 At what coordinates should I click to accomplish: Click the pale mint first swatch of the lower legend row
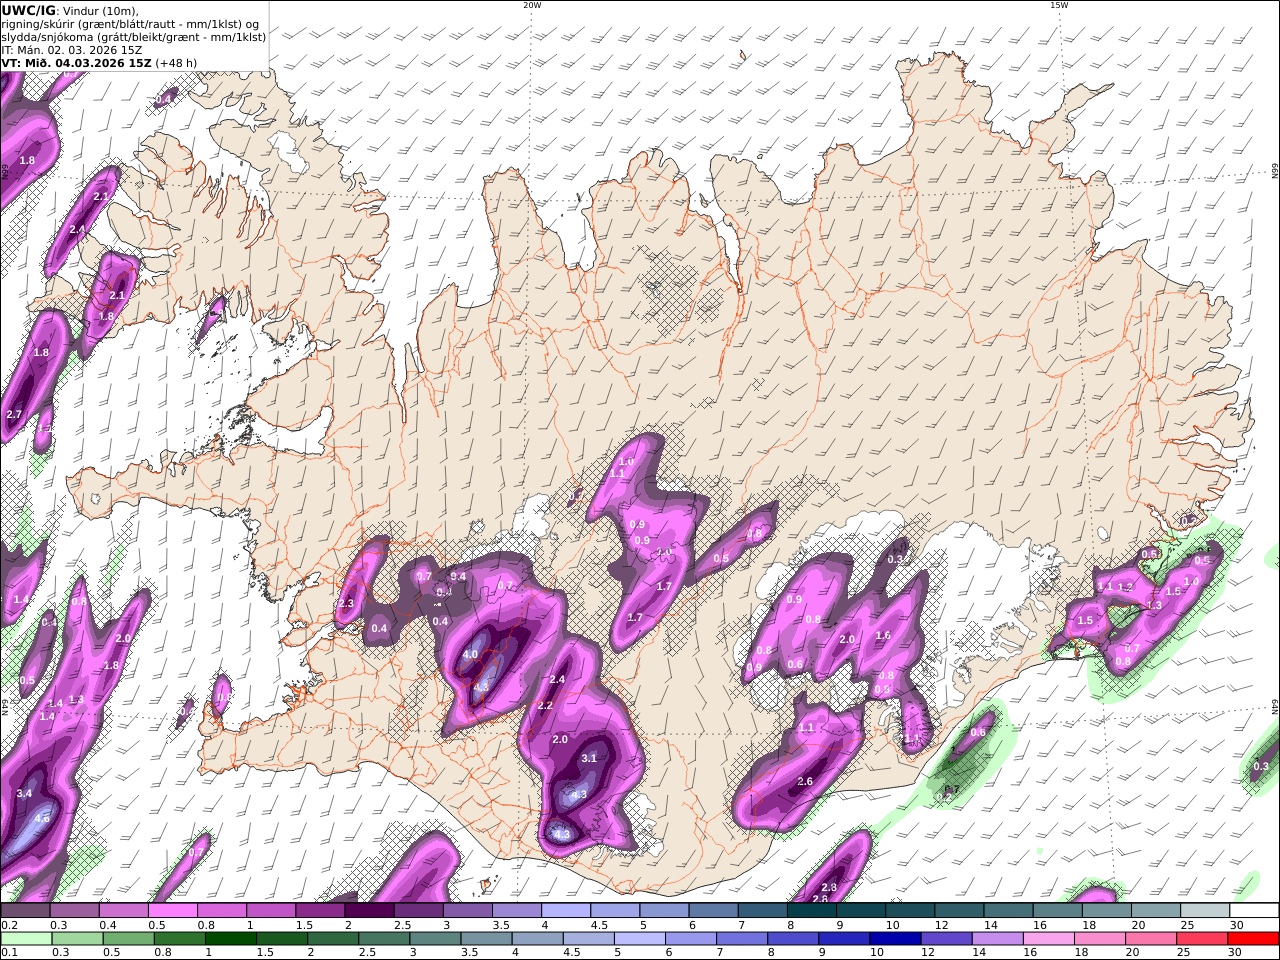(26, 939)
